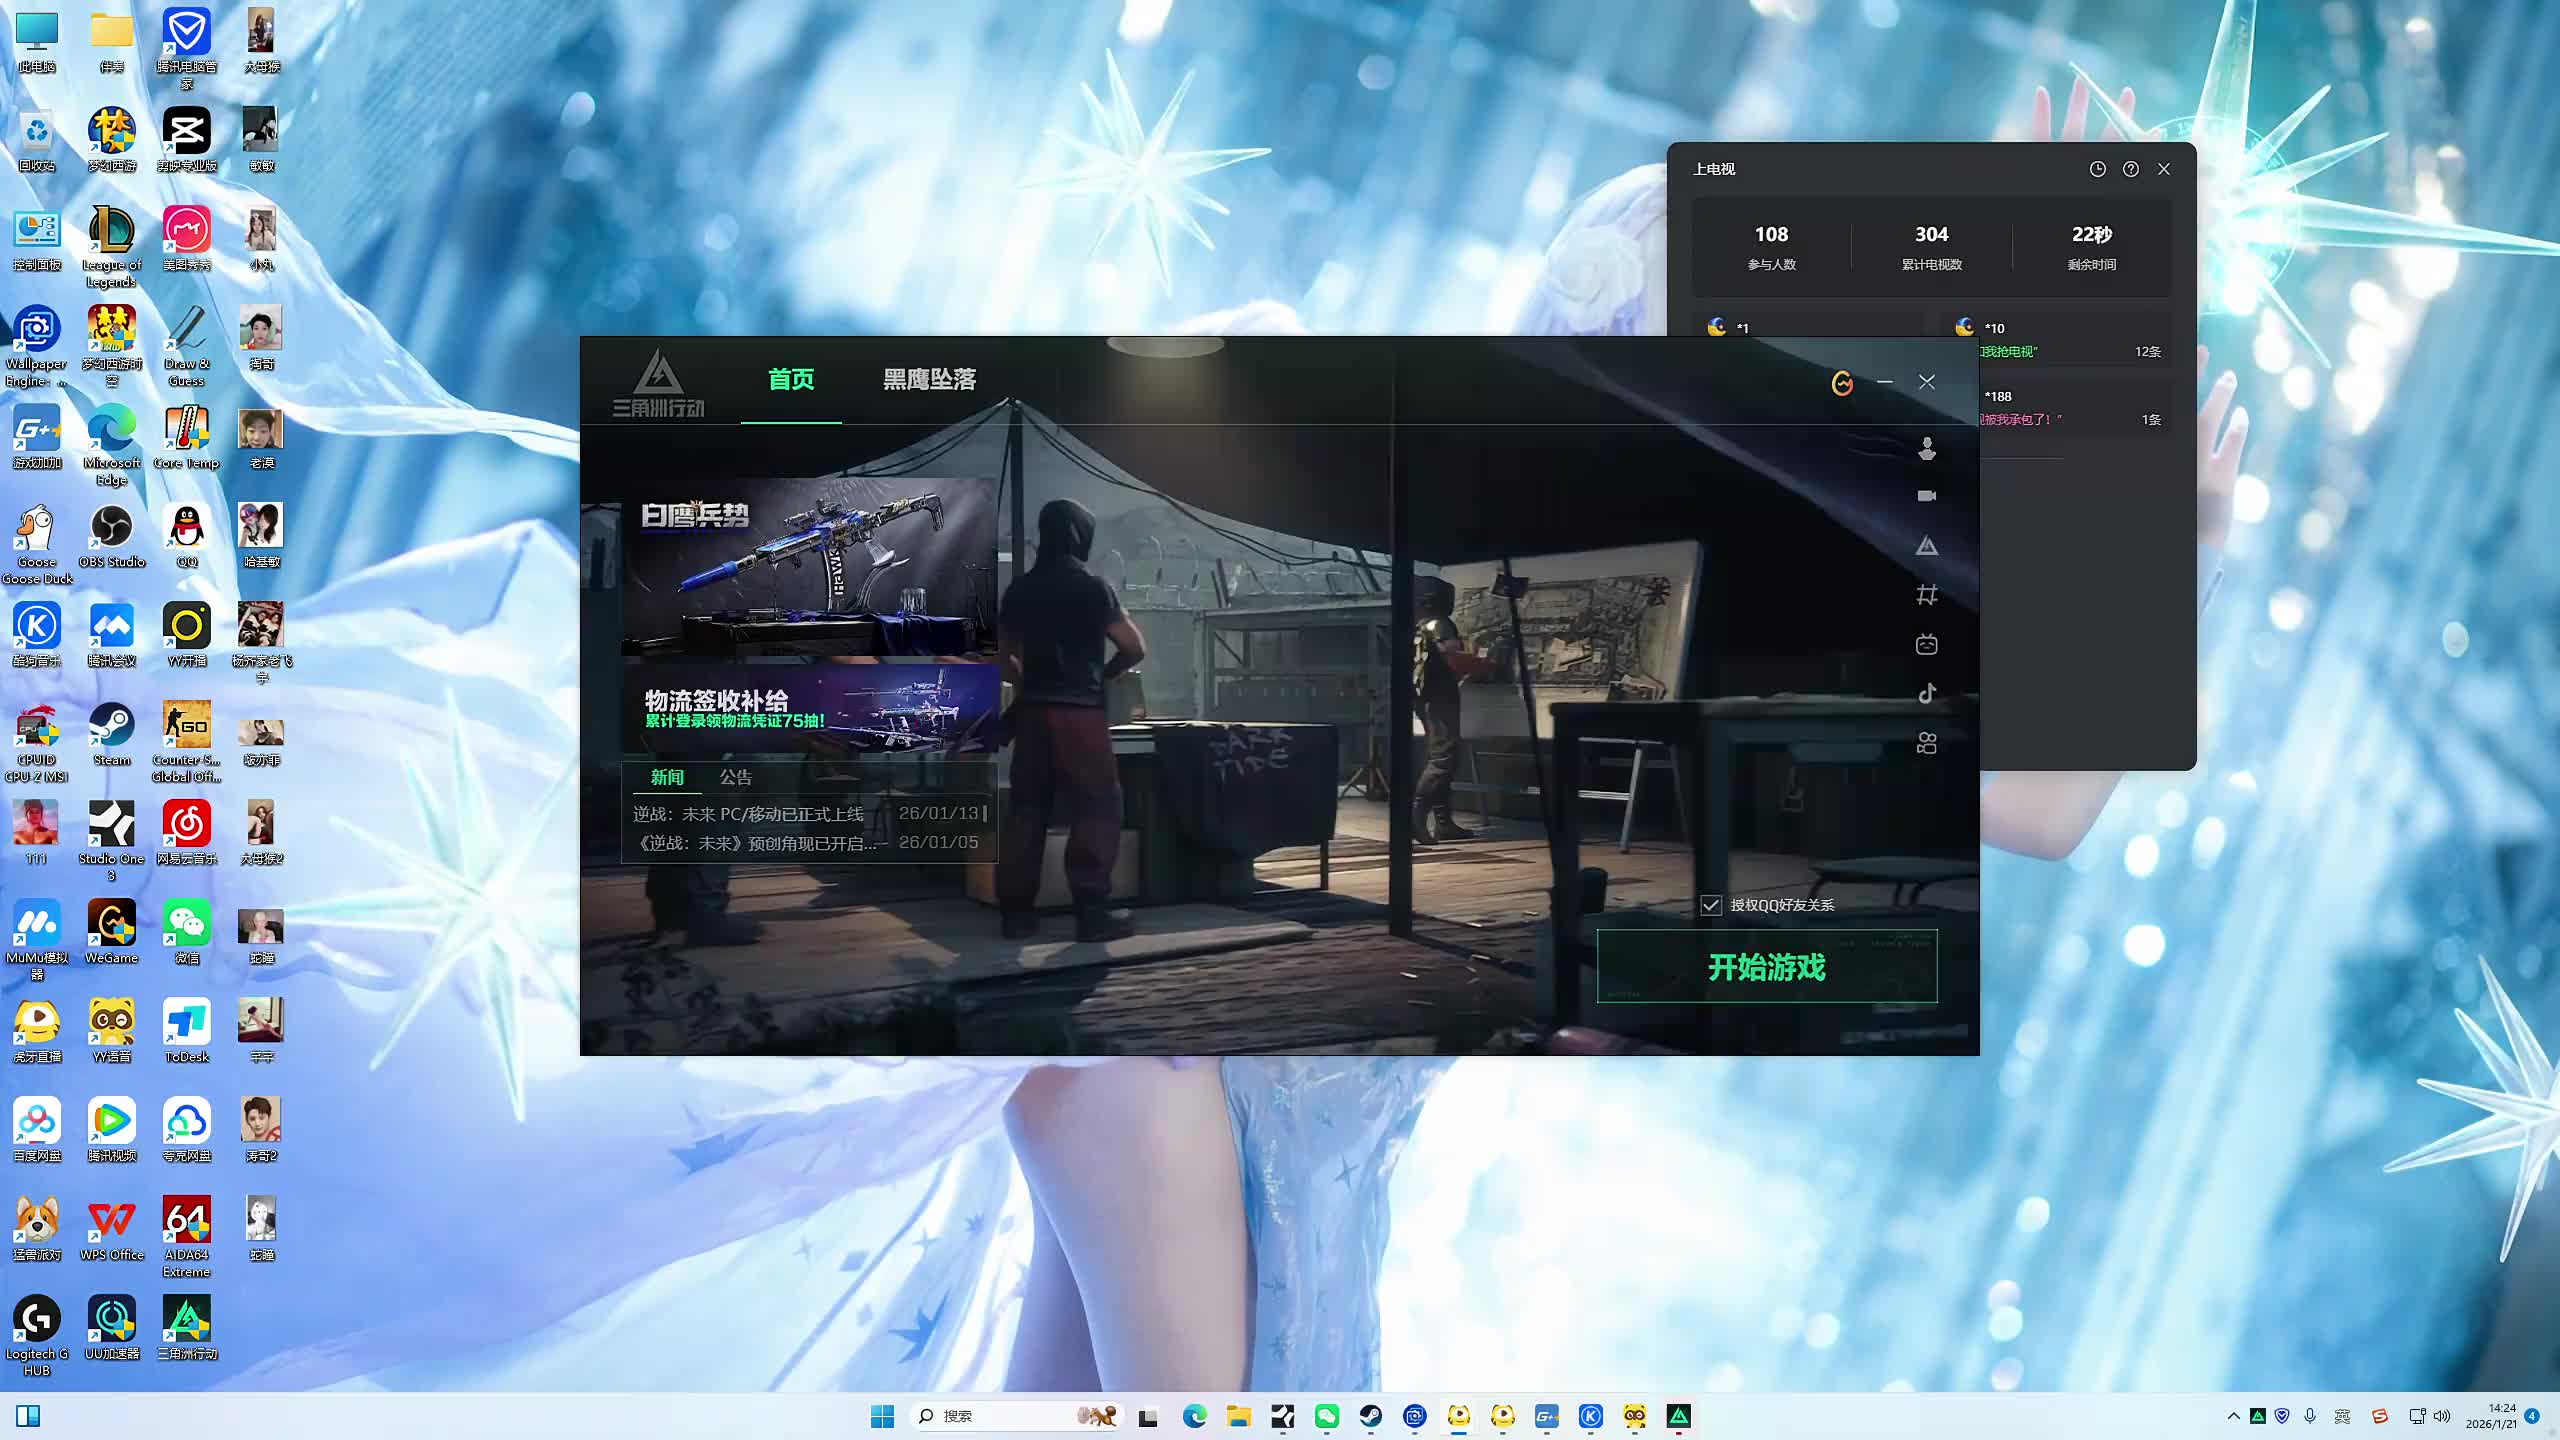The width and height of the screenshot is (2560, 1440).
Task: Open the customer service avatar icon
Action: click(1927, 449)
